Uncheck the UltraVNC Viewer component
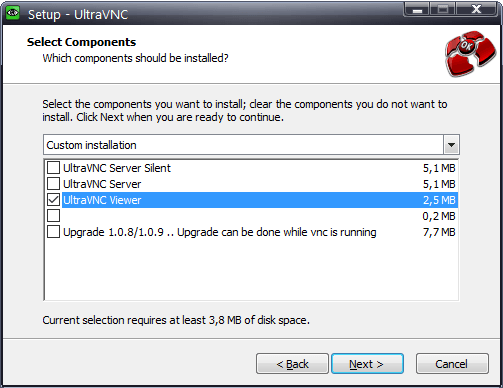The width and height of the screenshot is (503, 388). point(53,200)
